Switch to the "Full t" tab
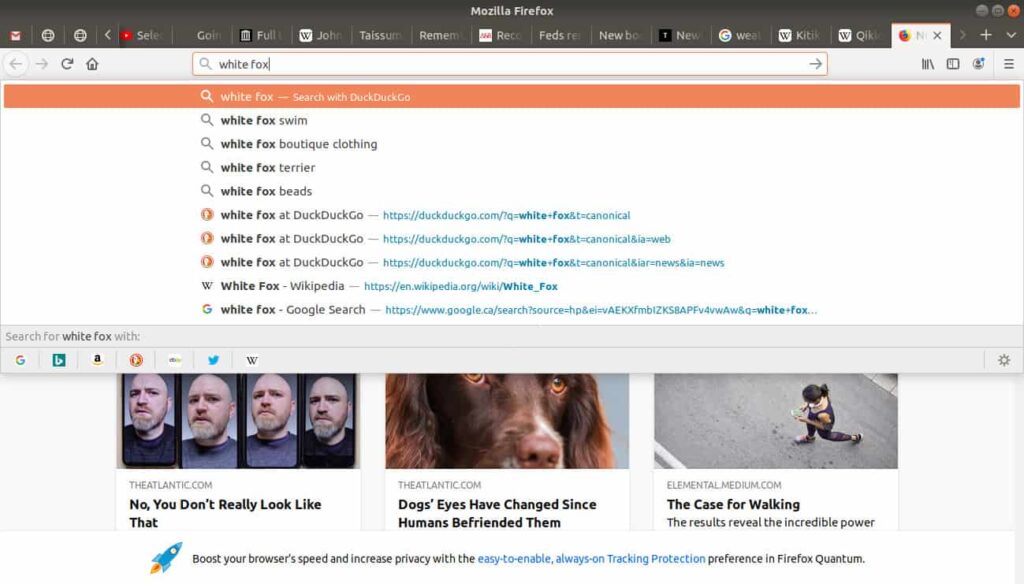The image size is (1024, 584). point(261,35)
